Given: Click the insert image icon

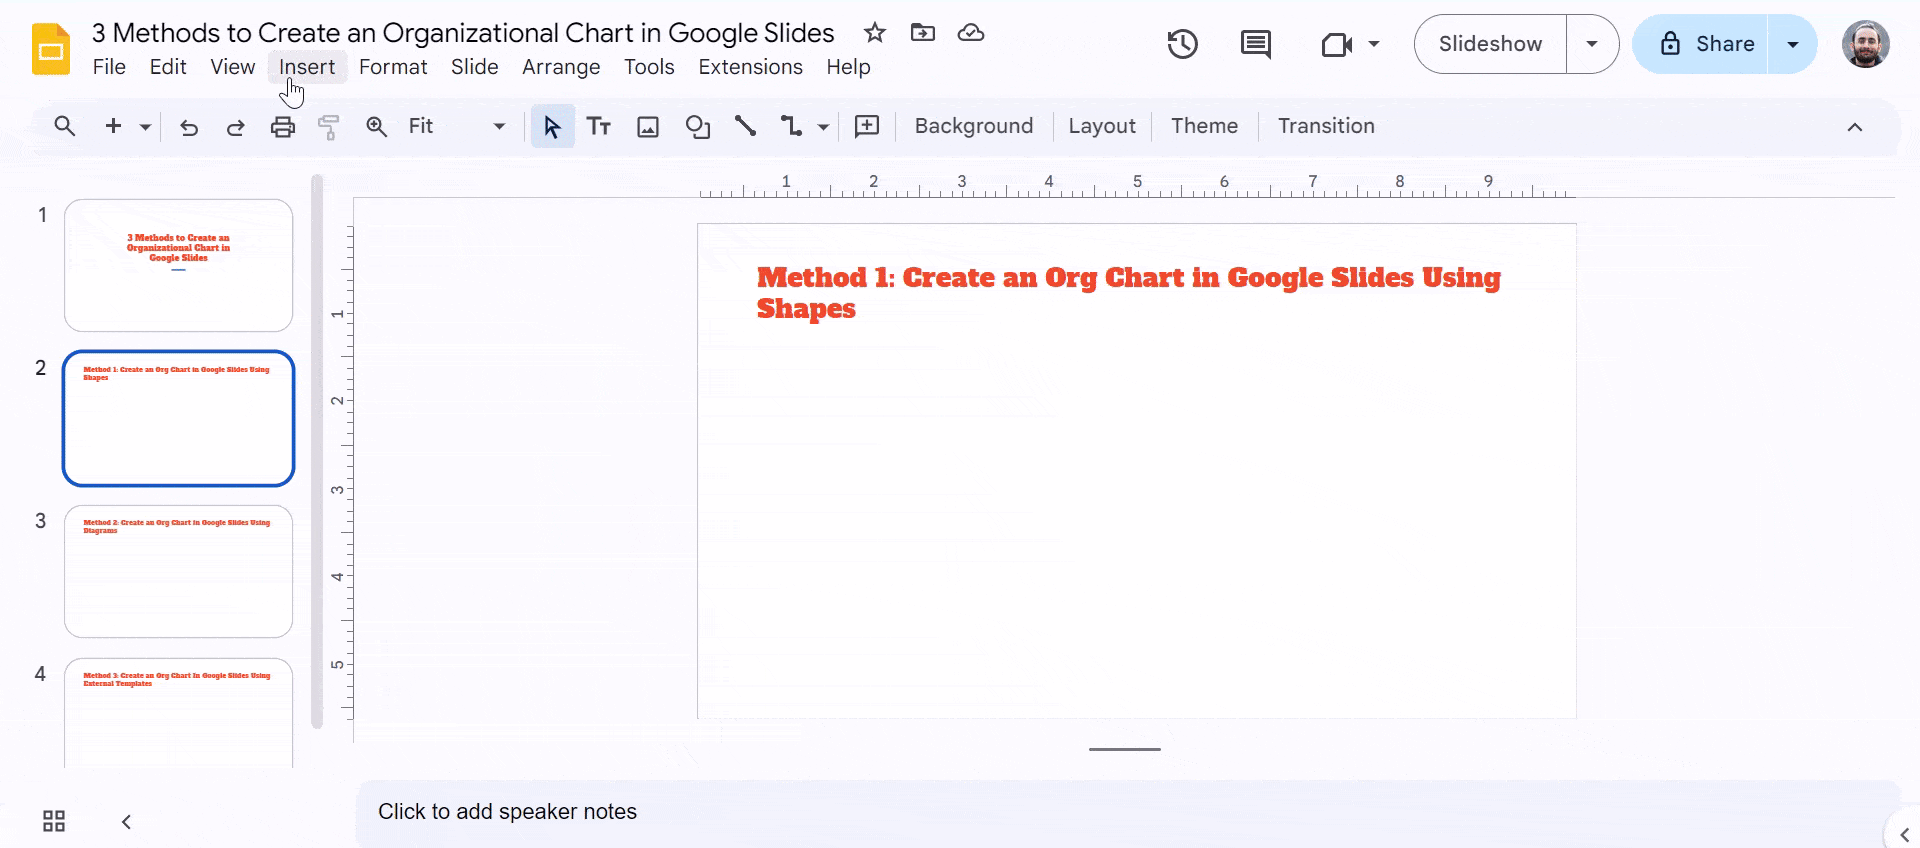Looking at the screenshot, I should point(648,127).
